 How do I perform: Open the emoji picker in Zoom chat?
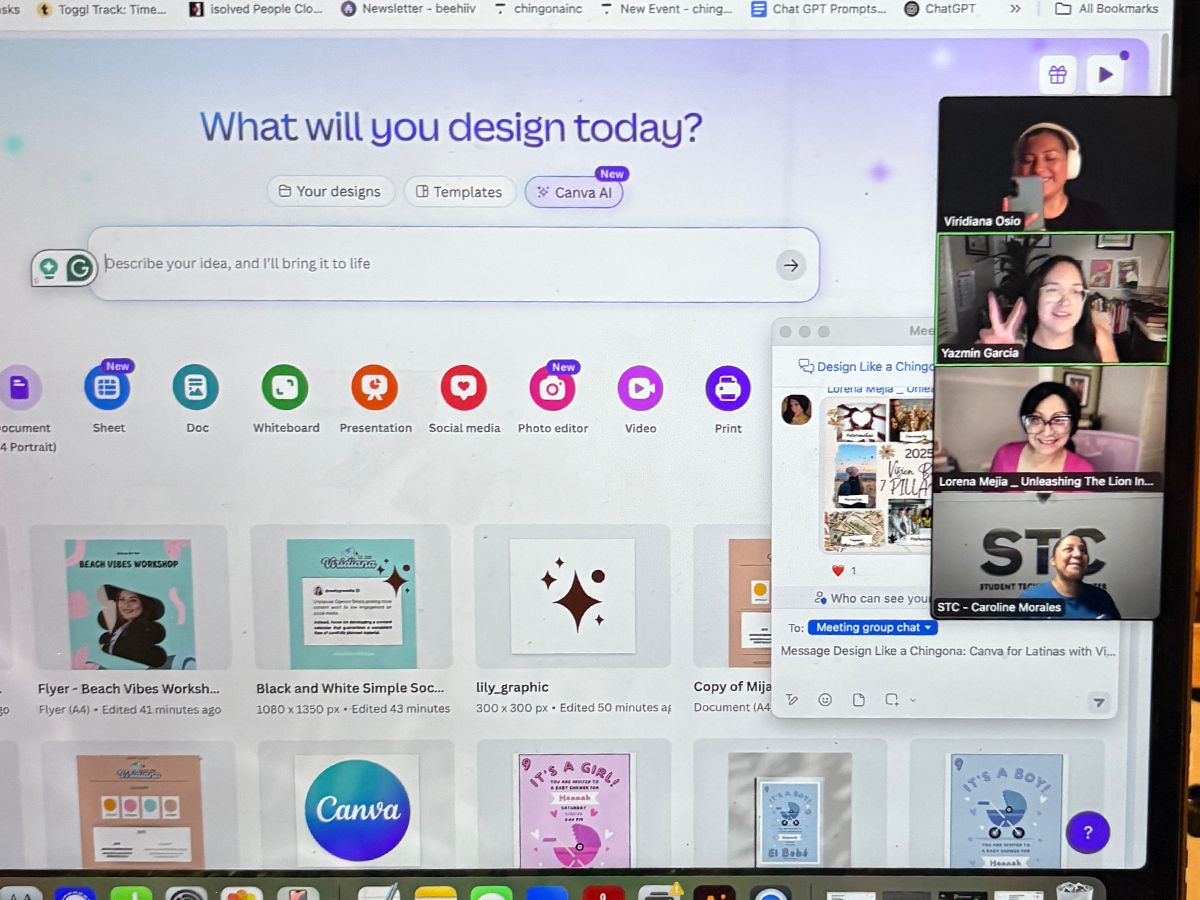point(825,700)
